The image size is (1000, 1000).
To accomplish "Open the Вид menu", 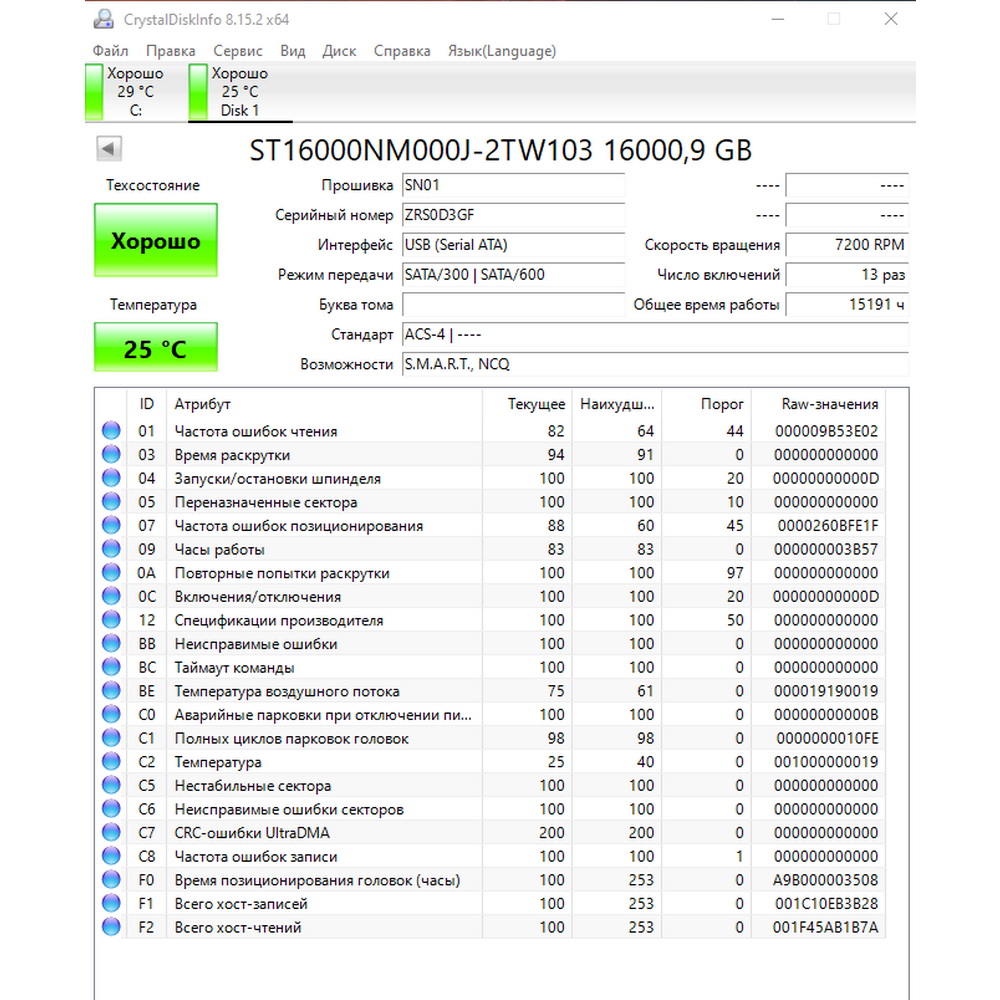I will [293, 51].
